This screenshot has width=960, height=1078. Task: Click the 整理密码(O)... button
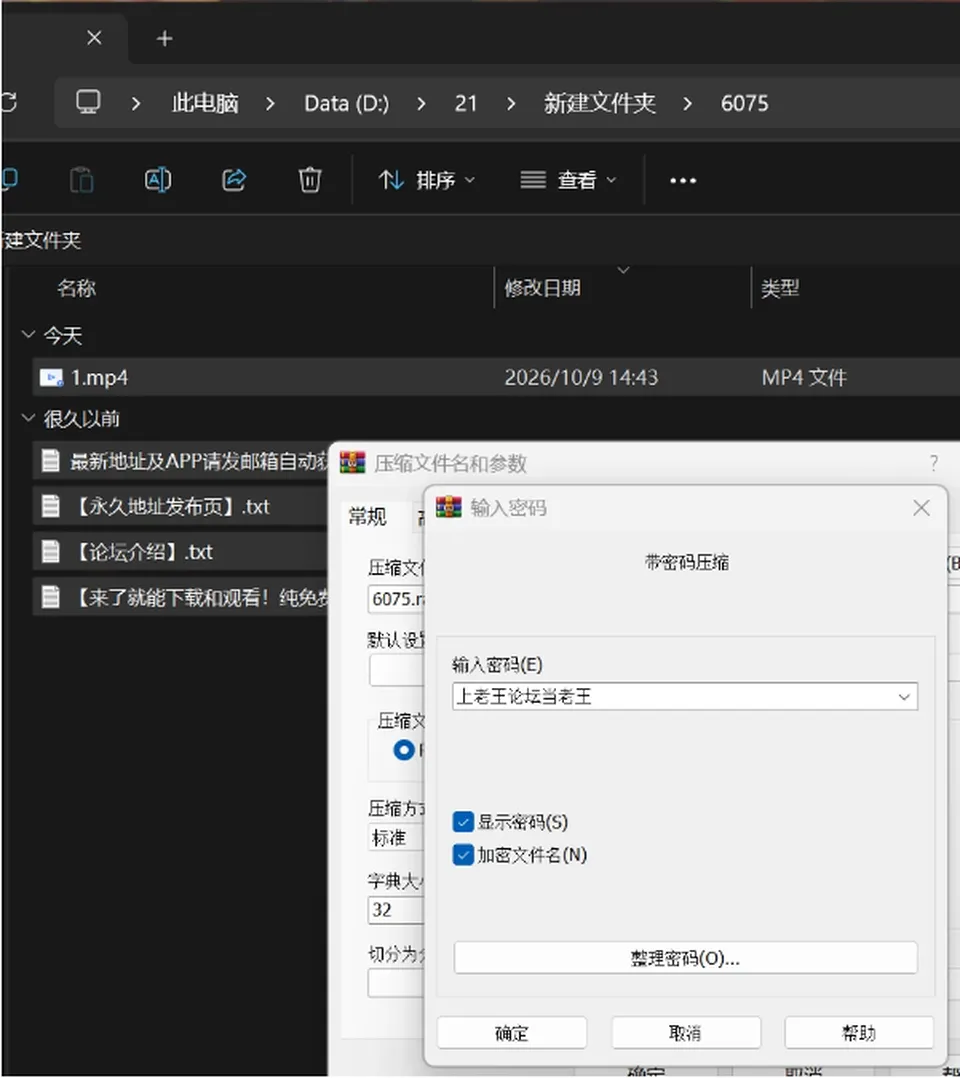pyautogui.click(x=685, y=958)
